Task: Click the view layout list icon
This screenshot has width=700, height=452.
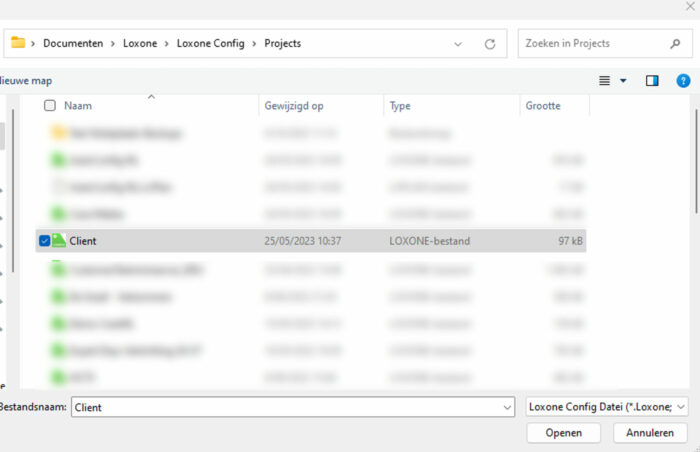Action: tap(604, 80)
